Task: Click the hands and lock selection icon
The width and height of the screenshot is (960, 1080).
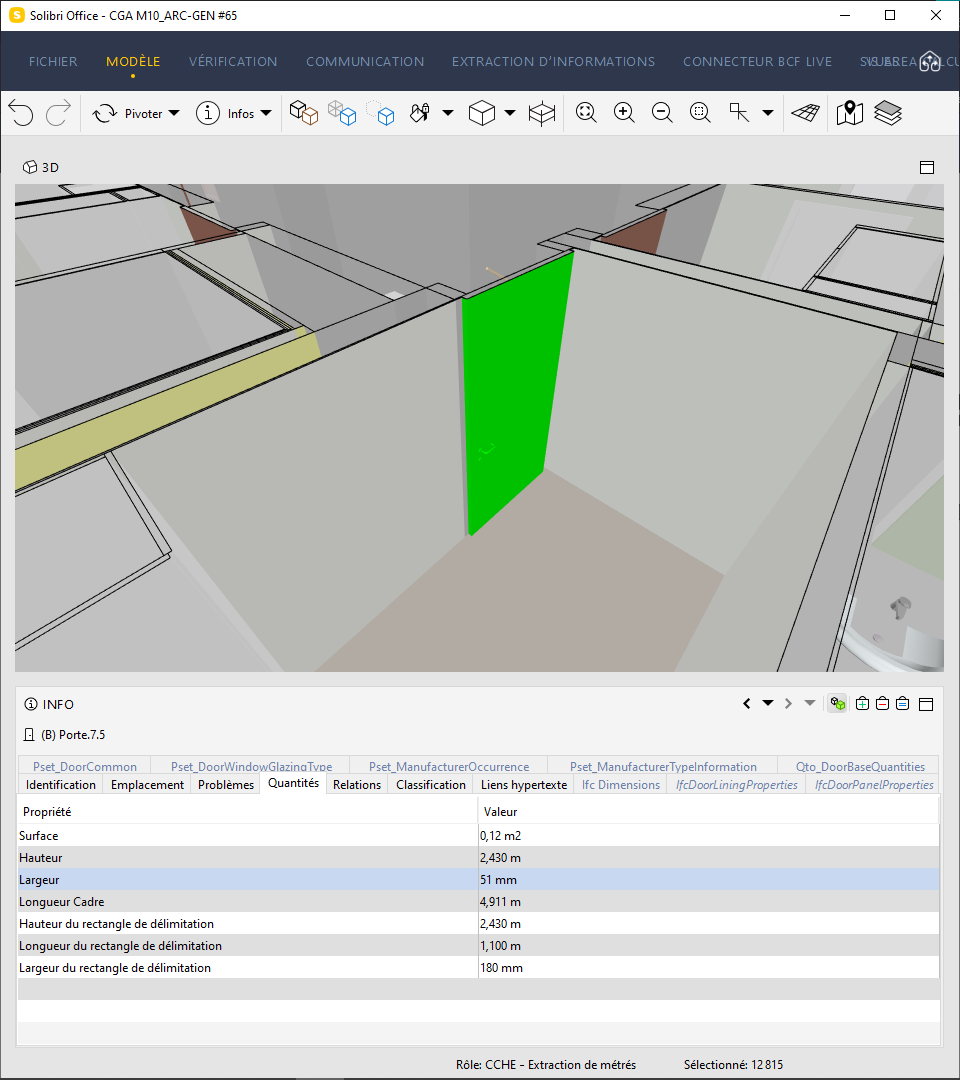Action: [419, 113]
